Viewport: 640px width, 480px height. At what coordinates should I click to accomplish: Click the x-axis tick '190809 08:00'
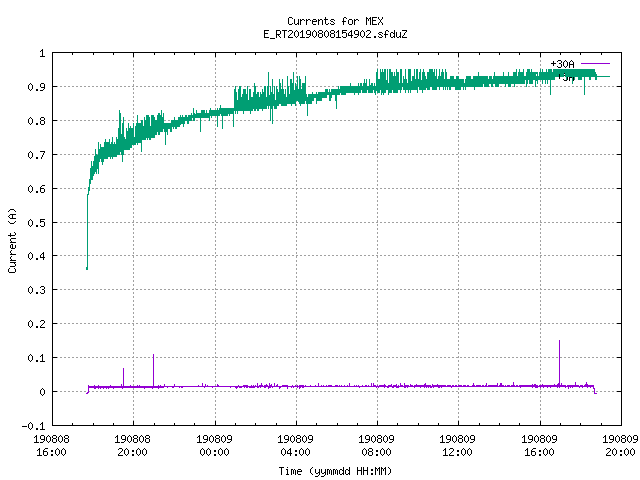376,445
